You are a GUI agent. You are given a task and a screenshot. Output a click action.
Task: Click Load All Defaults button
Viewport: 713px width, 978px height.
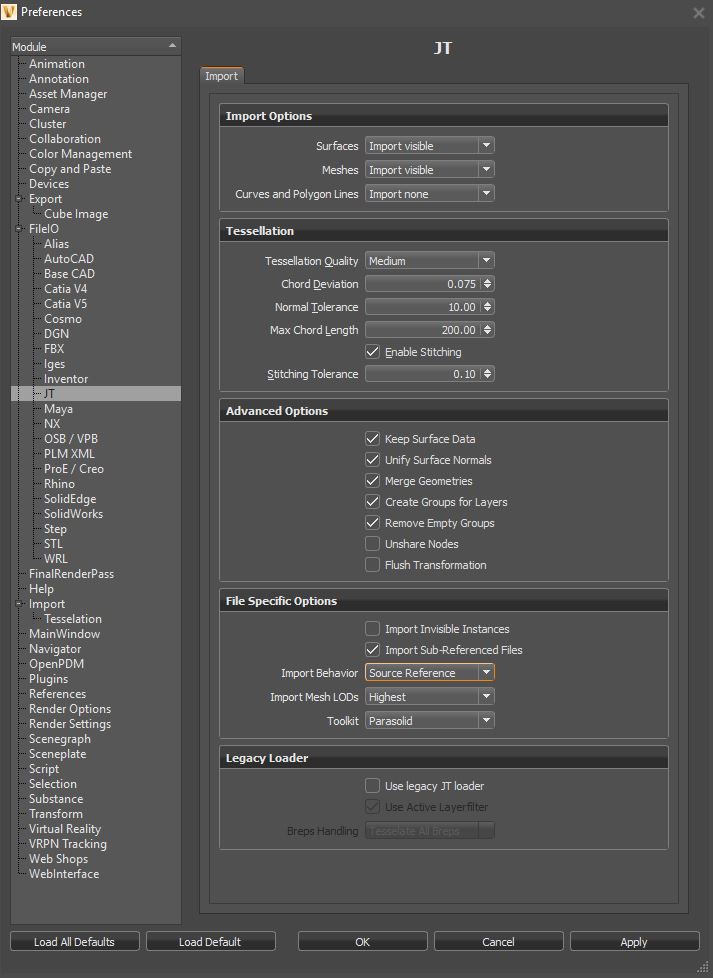click(74, 942)
